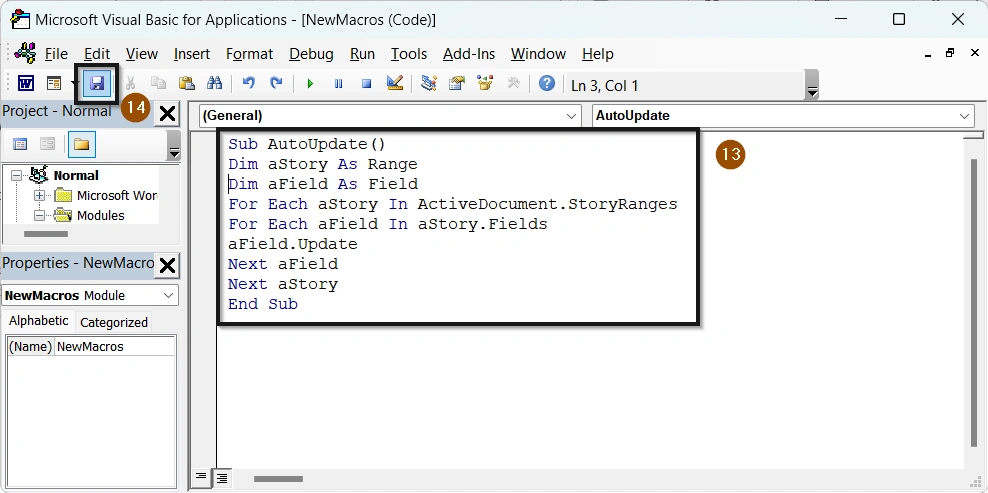Click the Copy icon in toolbar
The width and height of the screenshot is (988, 493).
pyautogui.click(x=158, y=83)
